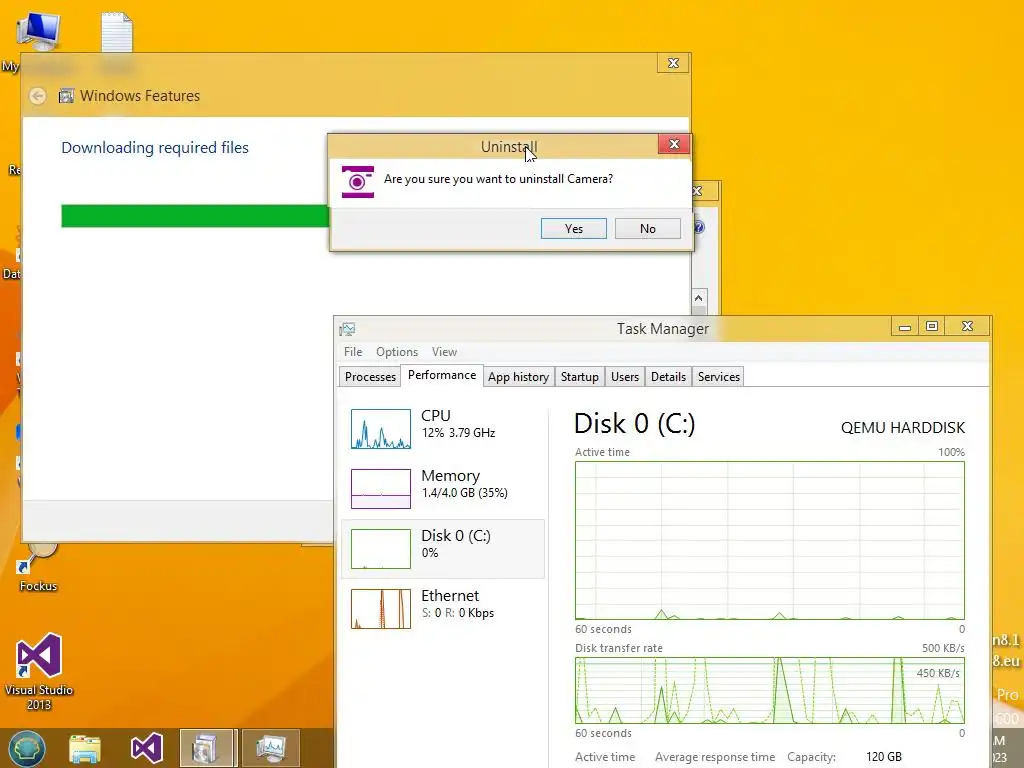Click No in the Uninstall dialog
This screenshot has height=768, width=1024.
click(x=647, y=229)
